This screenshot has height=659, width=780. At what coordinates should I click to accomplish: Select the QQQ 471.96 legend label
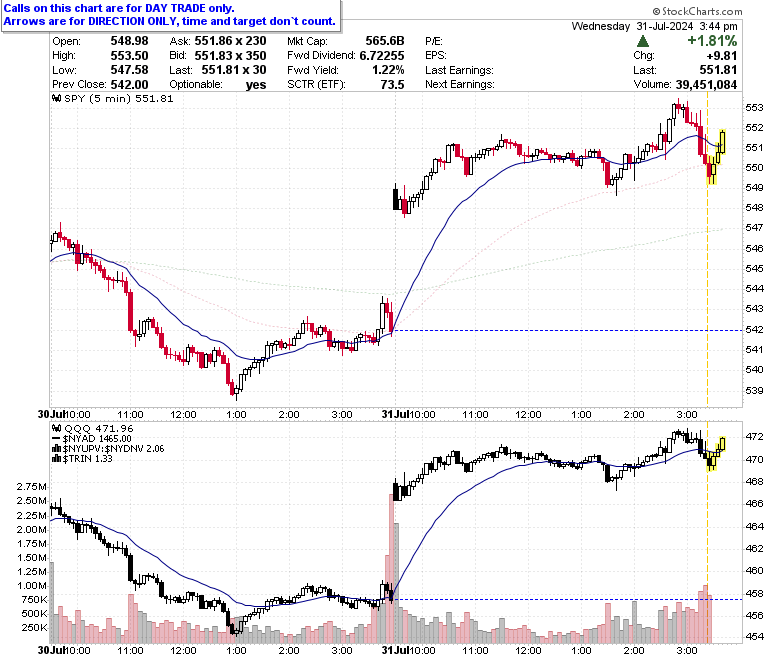(x=99, y=428)
